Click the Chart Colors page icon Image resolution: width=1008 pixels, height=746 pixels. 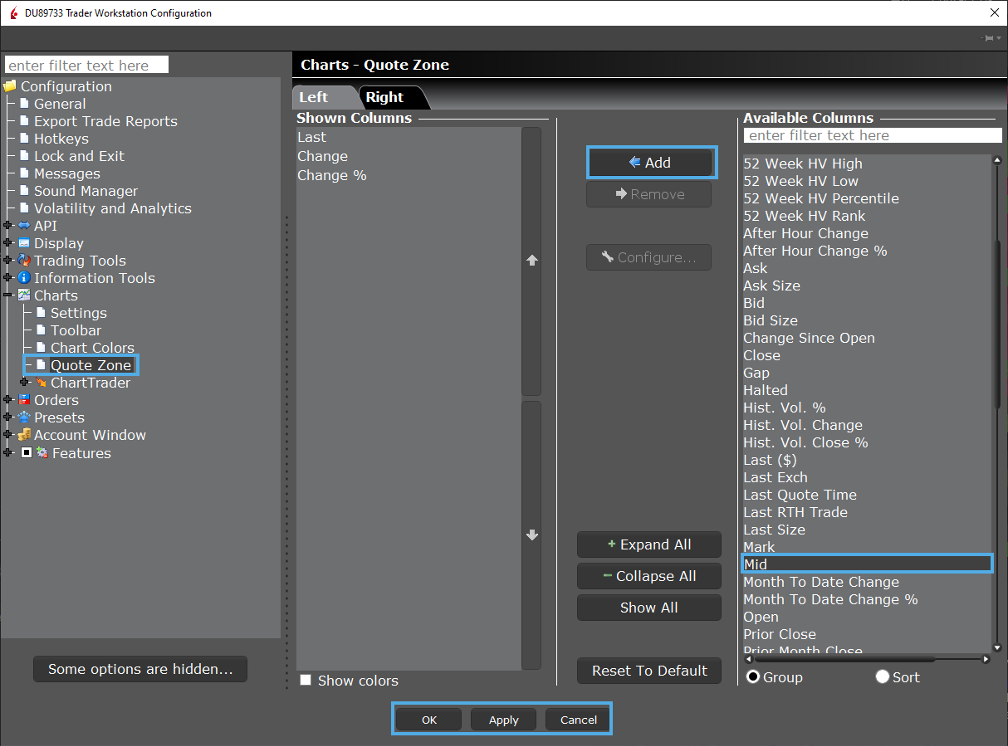41,347
